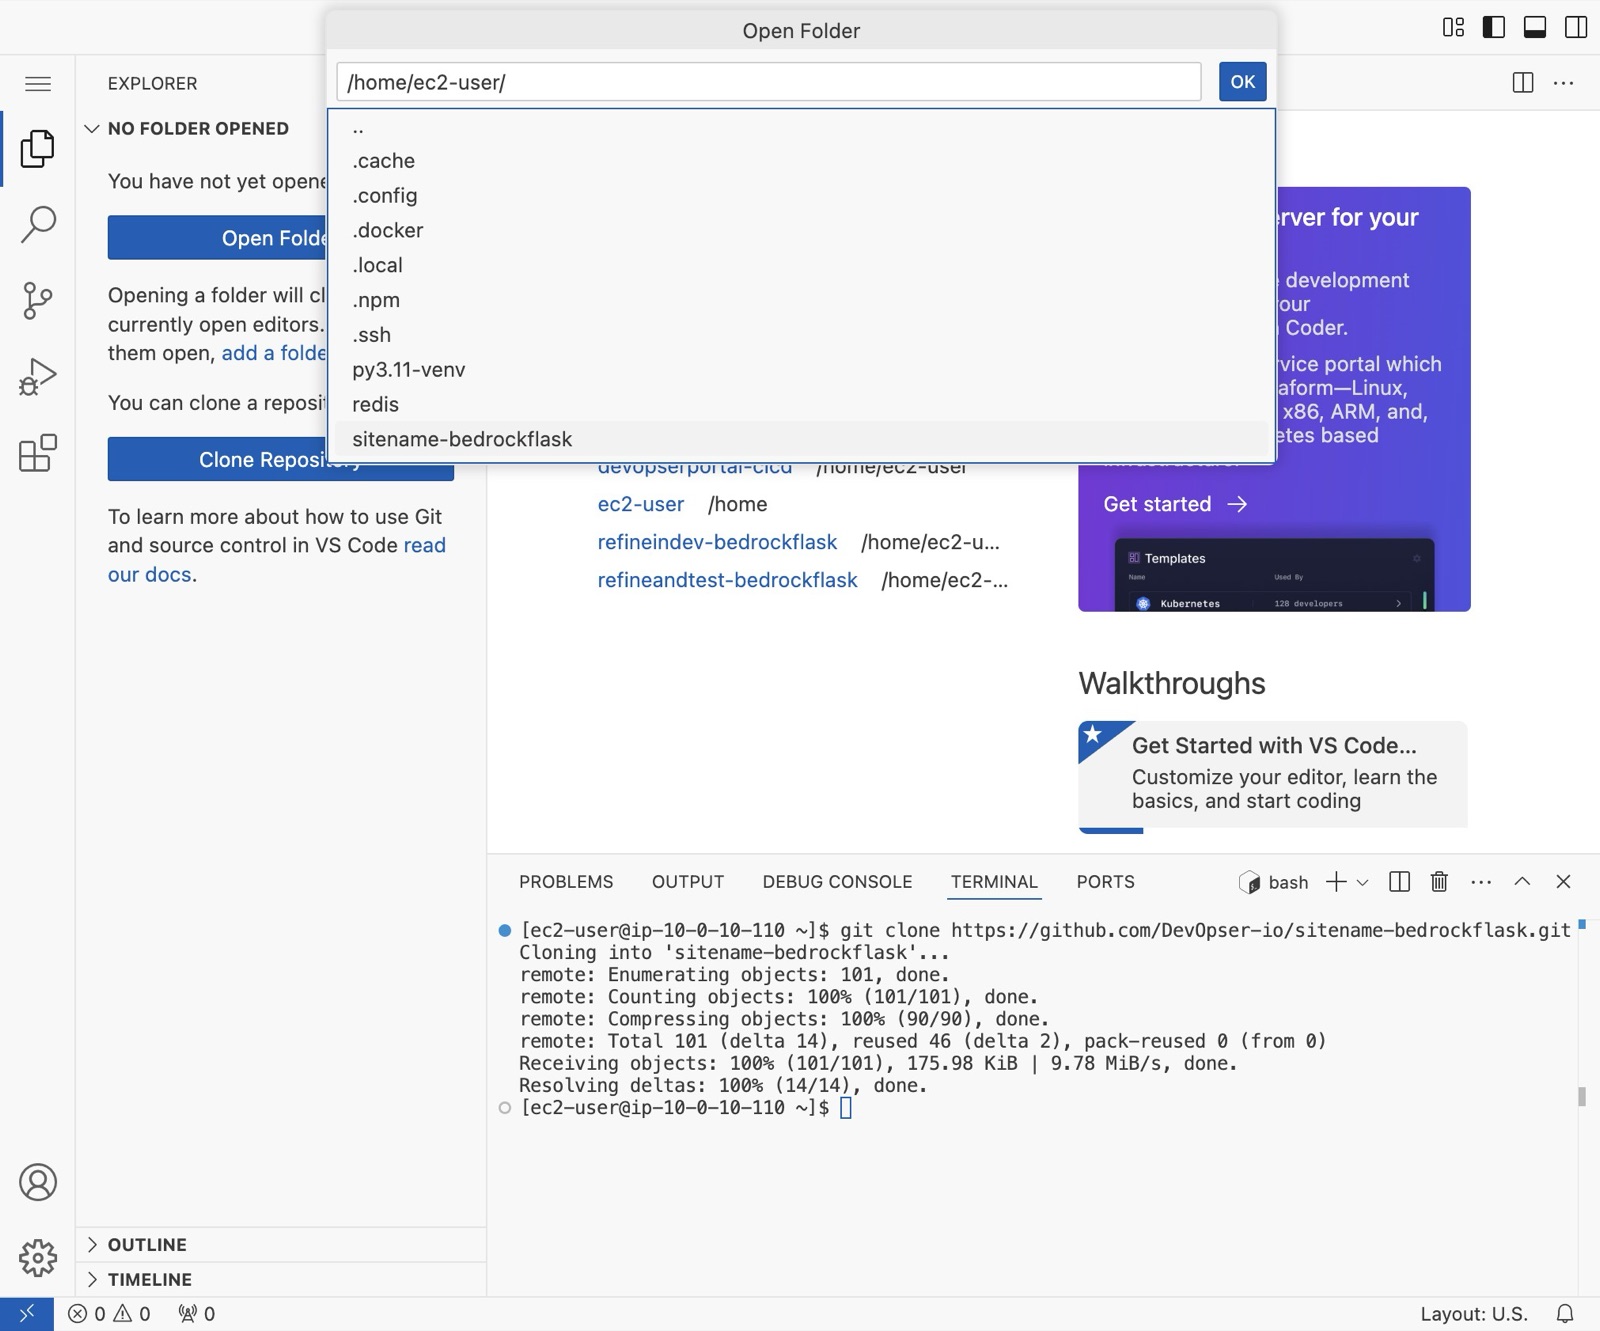Select the redis folder entry

point(801,404)
